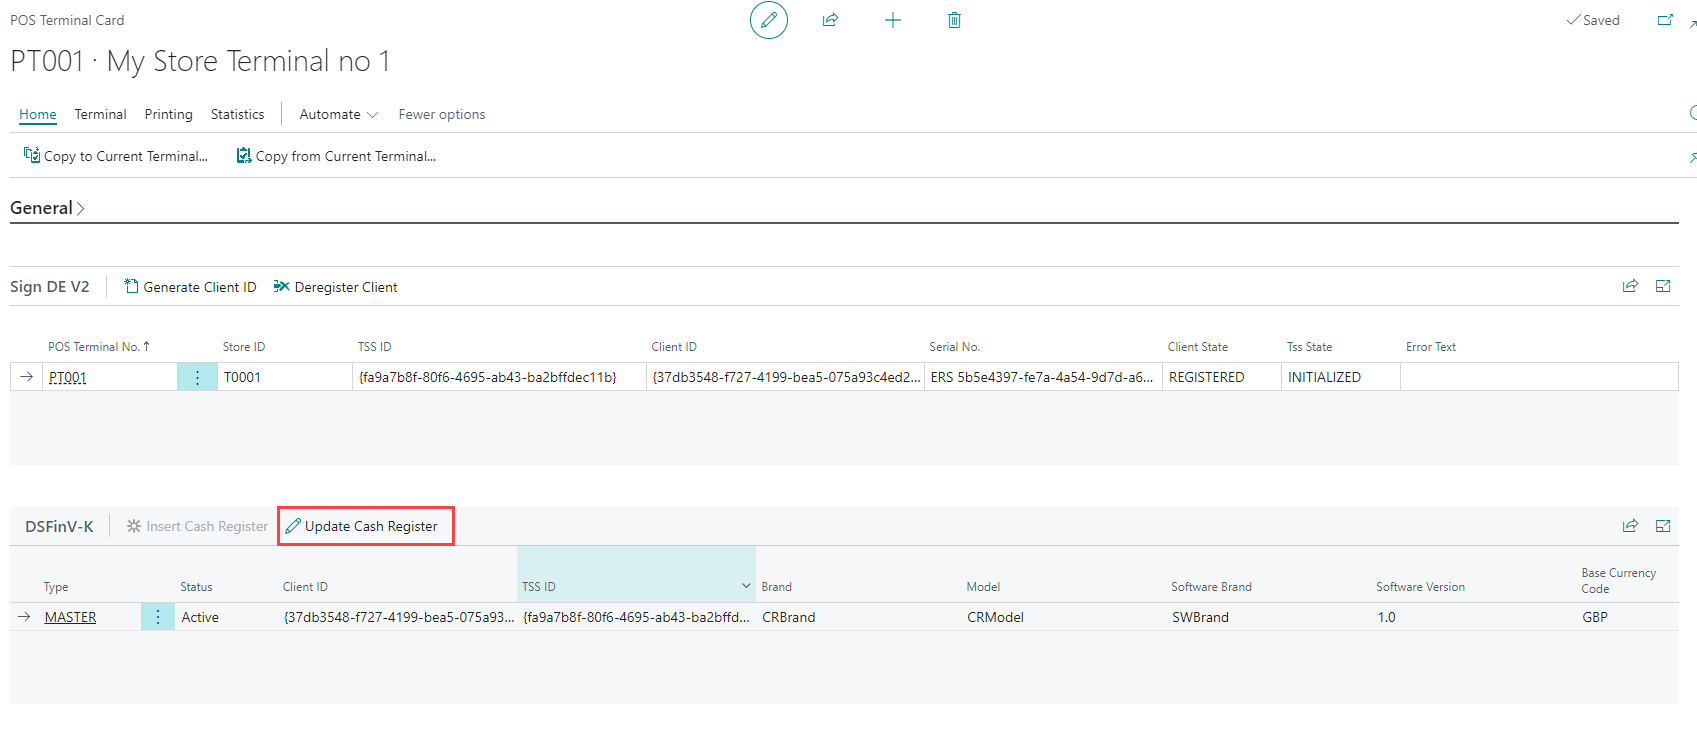1697x731 pixels.
Task: Open the Printing tab
Action: [168, 114]
